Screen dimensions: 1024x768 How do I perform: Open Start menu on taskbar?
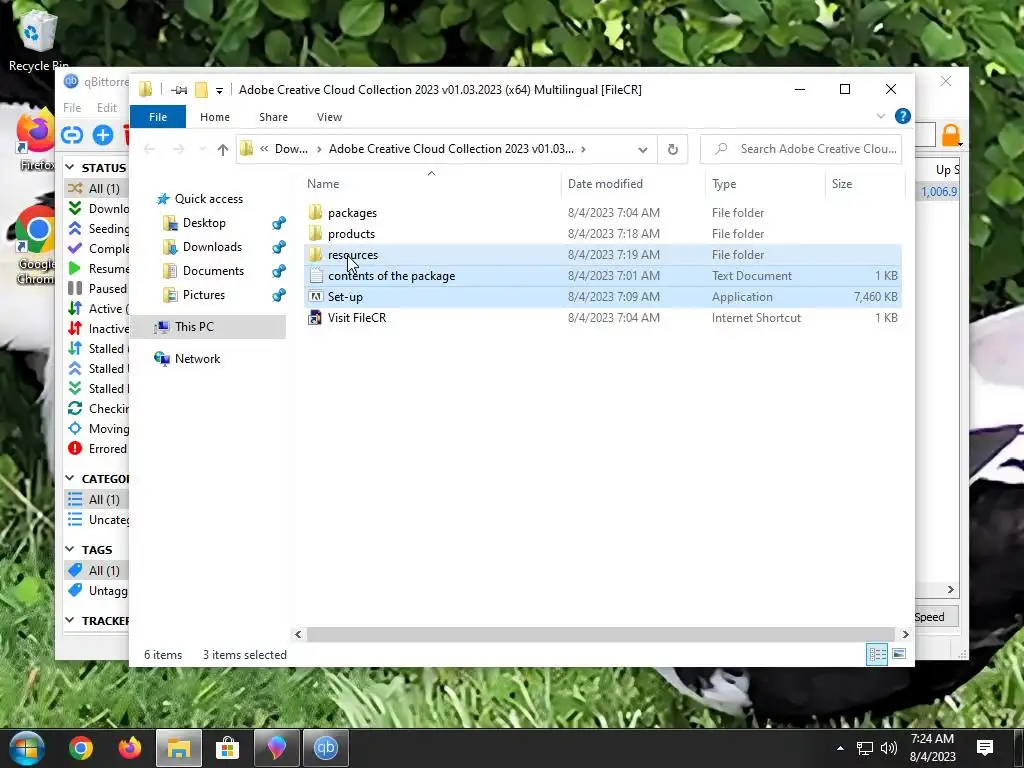coord(27,748)
